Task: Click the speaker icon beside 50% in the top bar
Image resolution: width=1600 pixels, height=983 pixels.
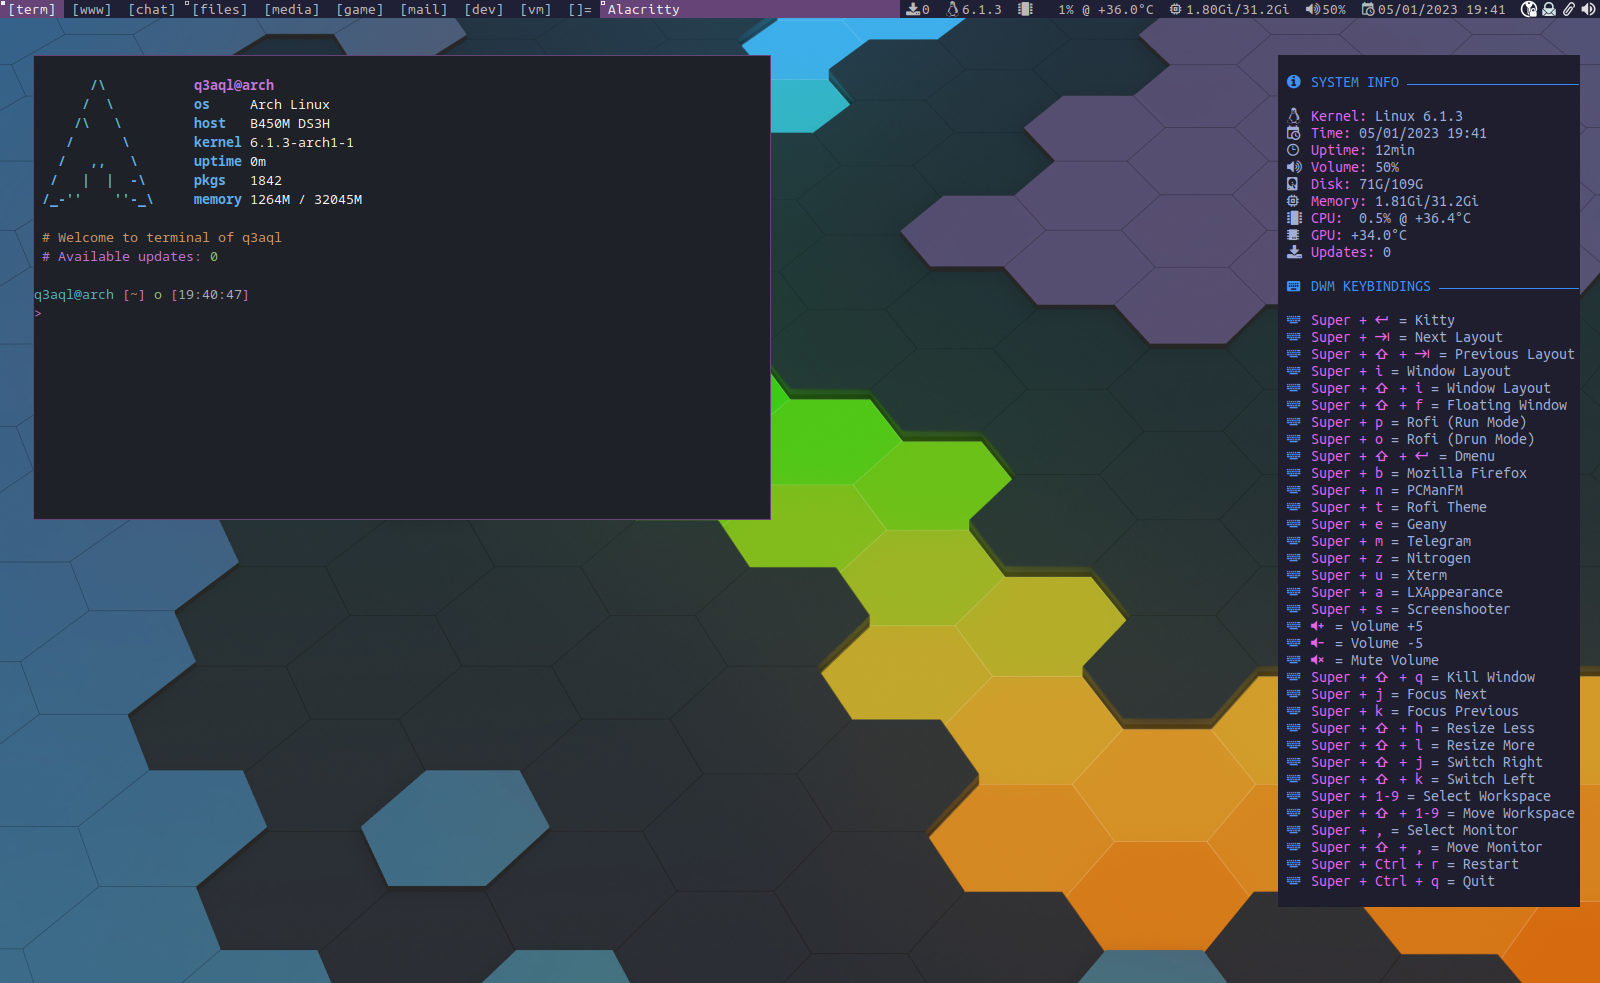Action: (x=1312, y=9)
